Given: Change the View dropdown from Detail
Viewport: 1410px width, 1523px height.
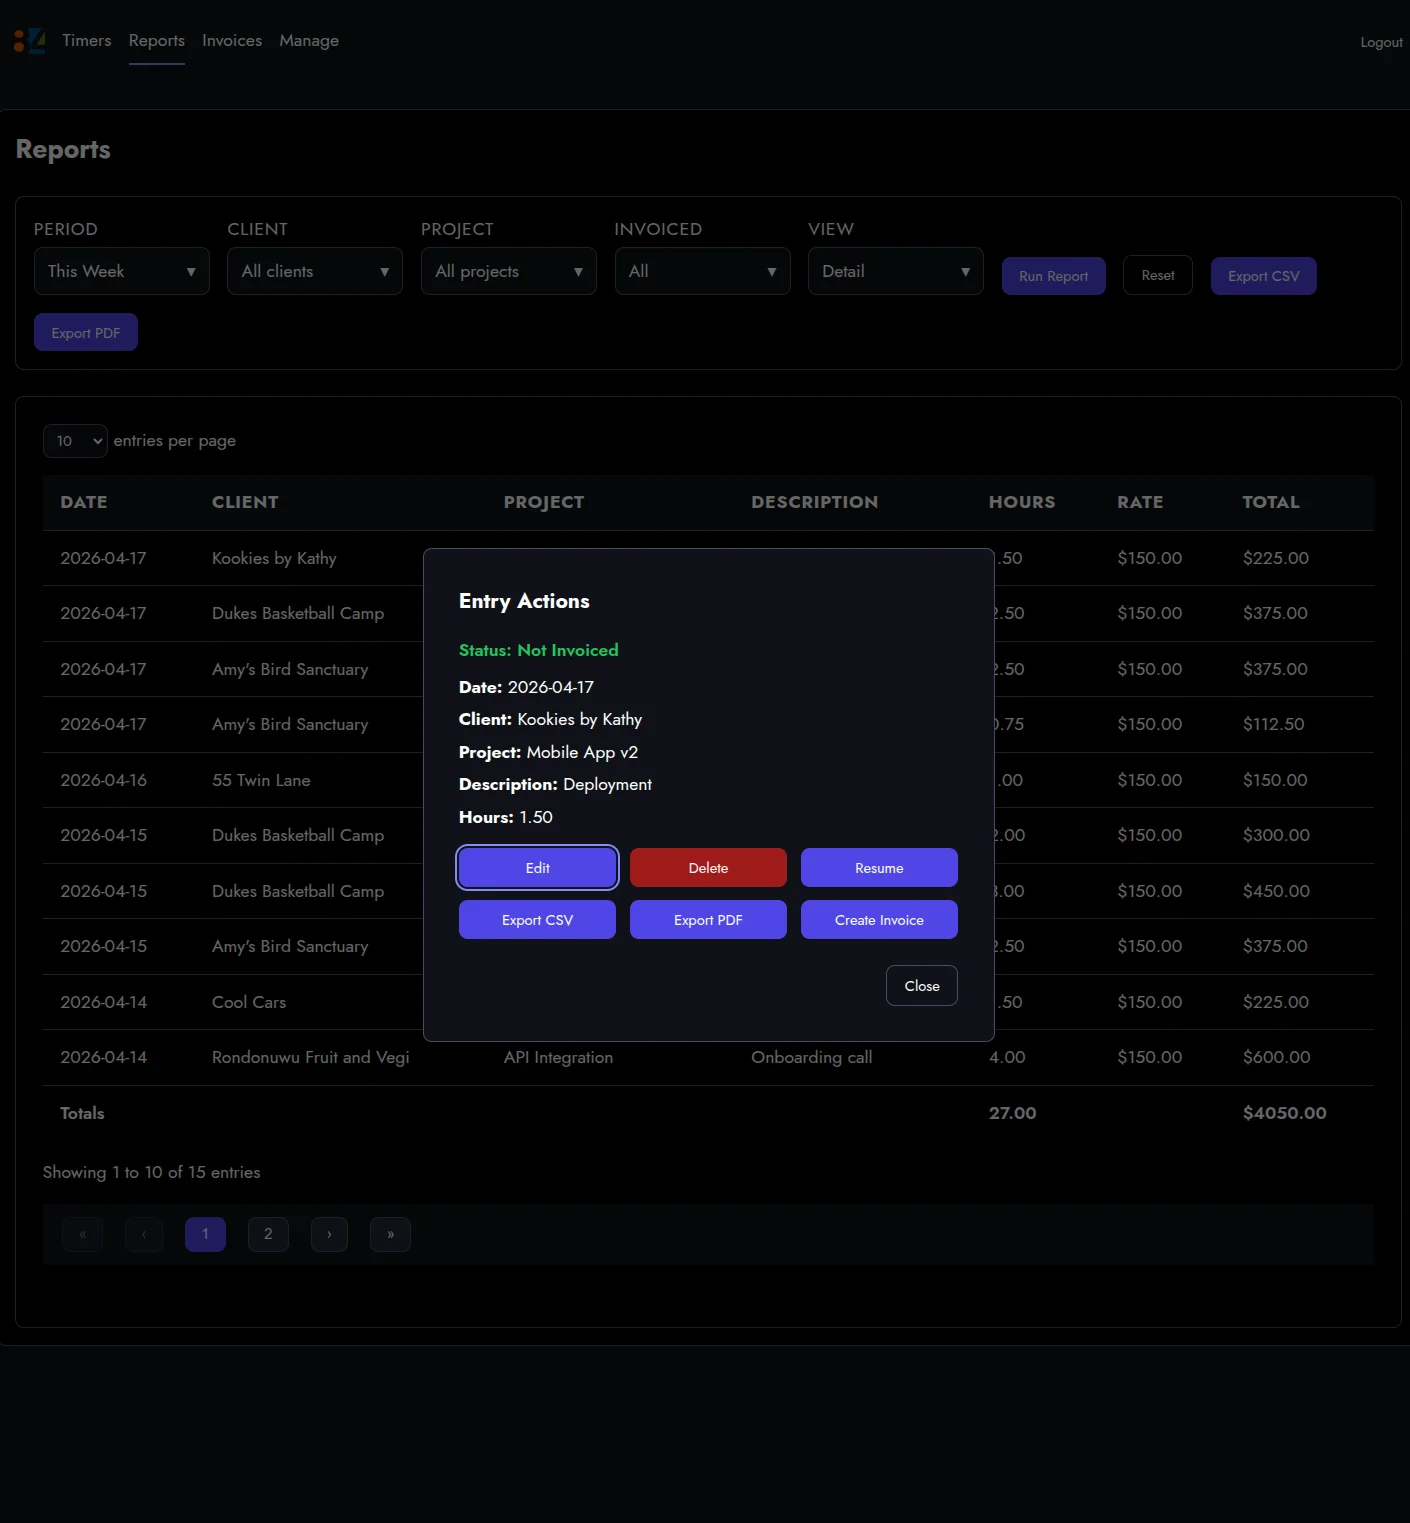Looking at the screenshot, I should click(895, 271).
